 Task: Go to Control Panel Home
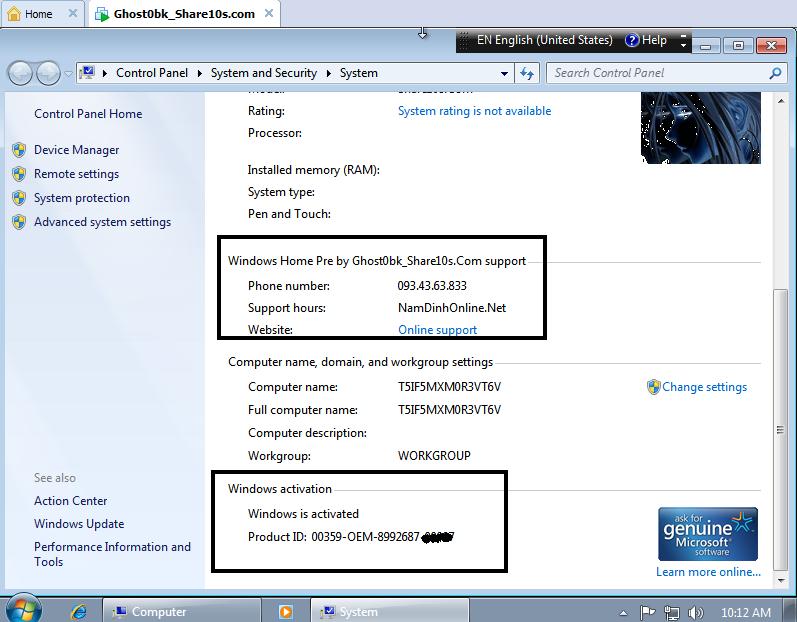click(x=88, y=114)
